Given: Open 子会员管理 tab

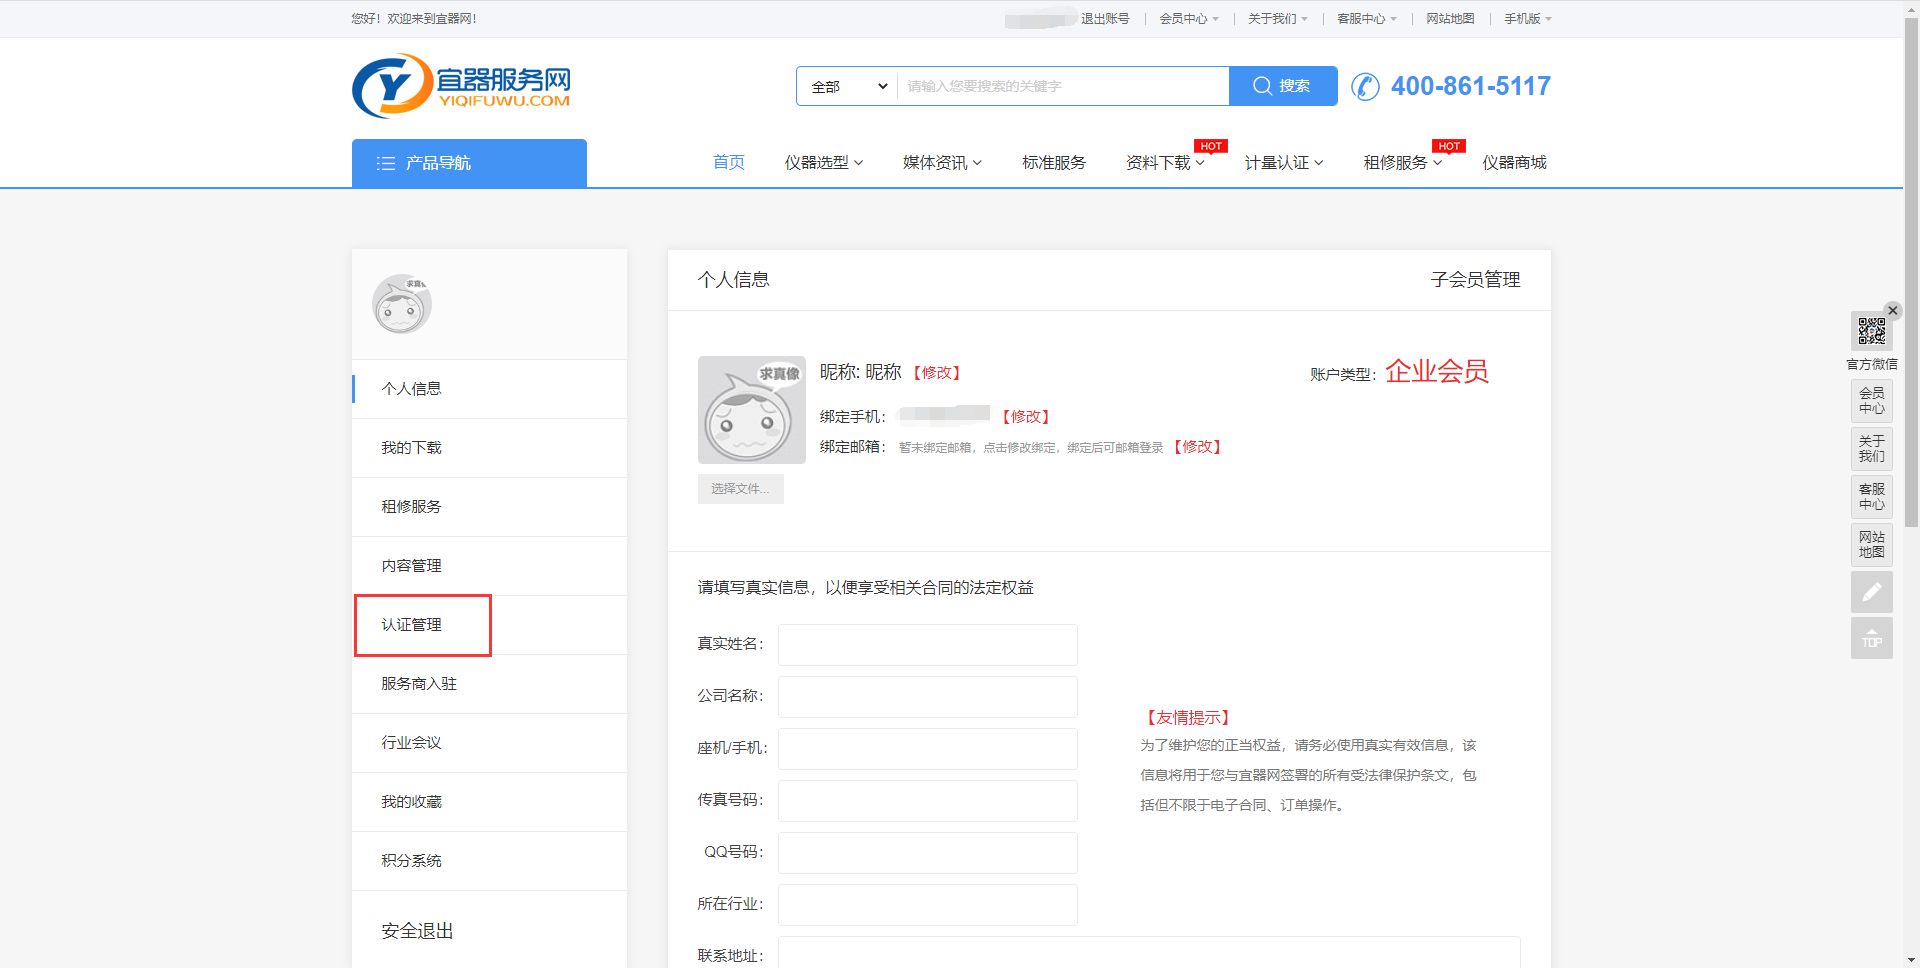Looking at the screenshot, I should click(1475, 280).
